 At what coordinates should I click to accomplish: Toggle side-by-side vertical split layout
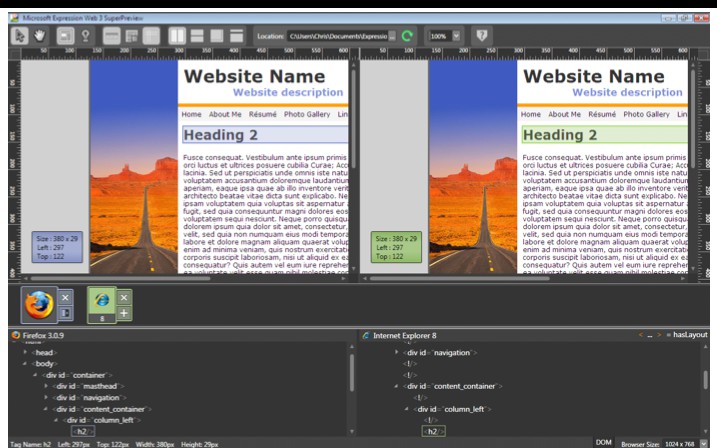coord(177,36)
